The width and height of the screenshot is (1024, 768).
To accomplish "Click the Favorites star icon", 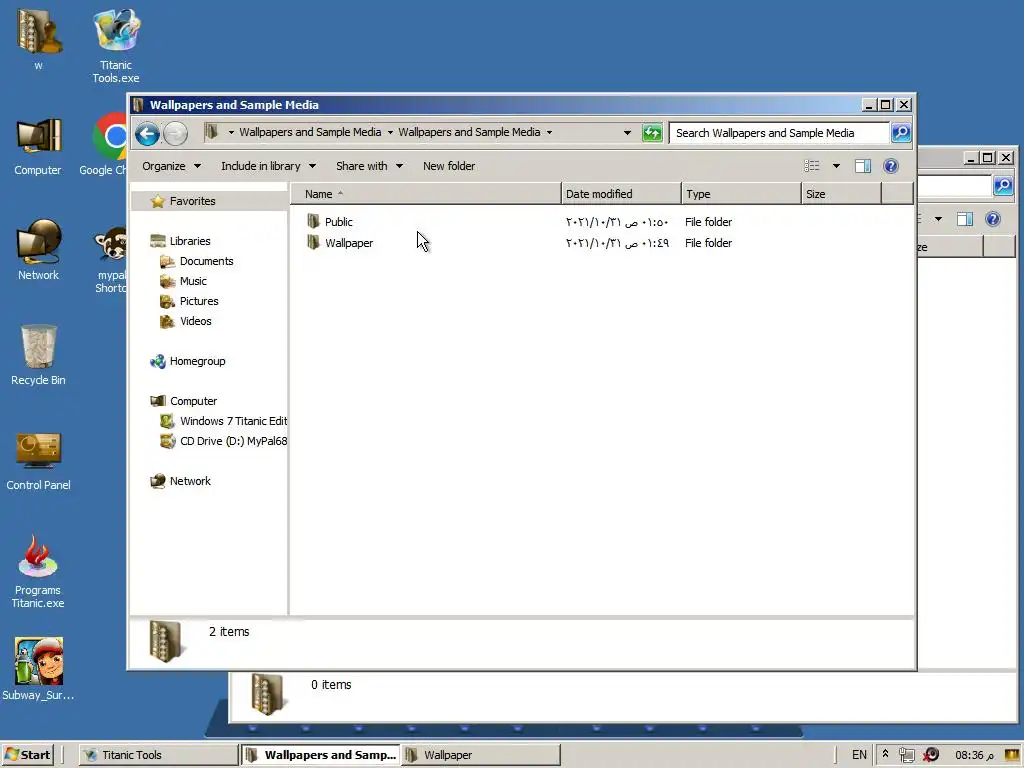I will (x=157, y=201).
